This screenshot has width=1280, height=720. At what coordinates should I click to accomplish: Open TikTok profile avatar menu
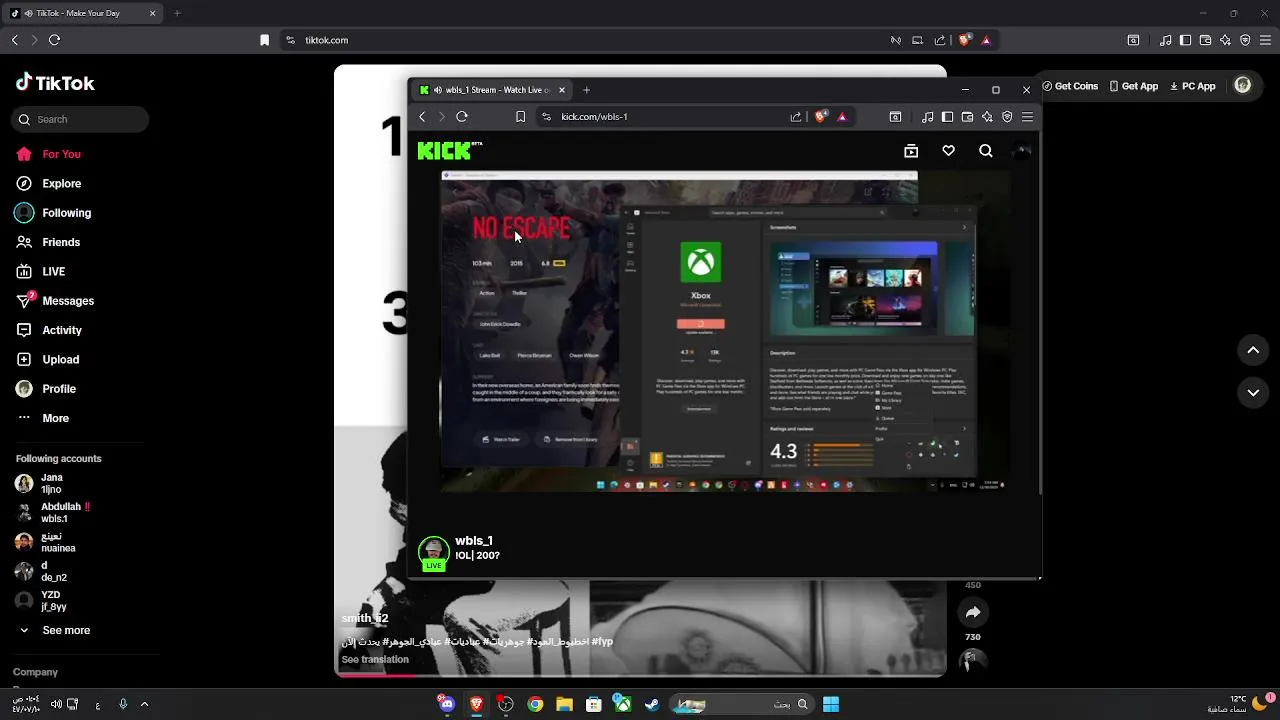[1243, 86]
